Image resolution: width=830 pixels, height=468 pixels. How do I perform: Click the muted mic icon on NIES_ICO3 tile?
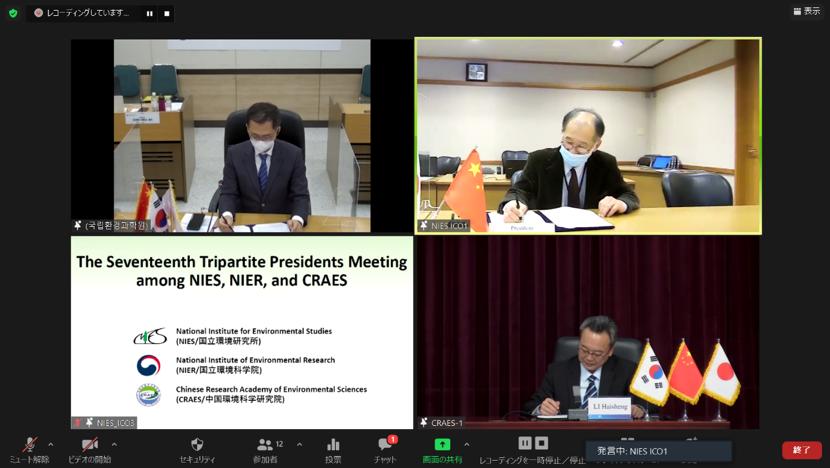click(x=78, y=422)
